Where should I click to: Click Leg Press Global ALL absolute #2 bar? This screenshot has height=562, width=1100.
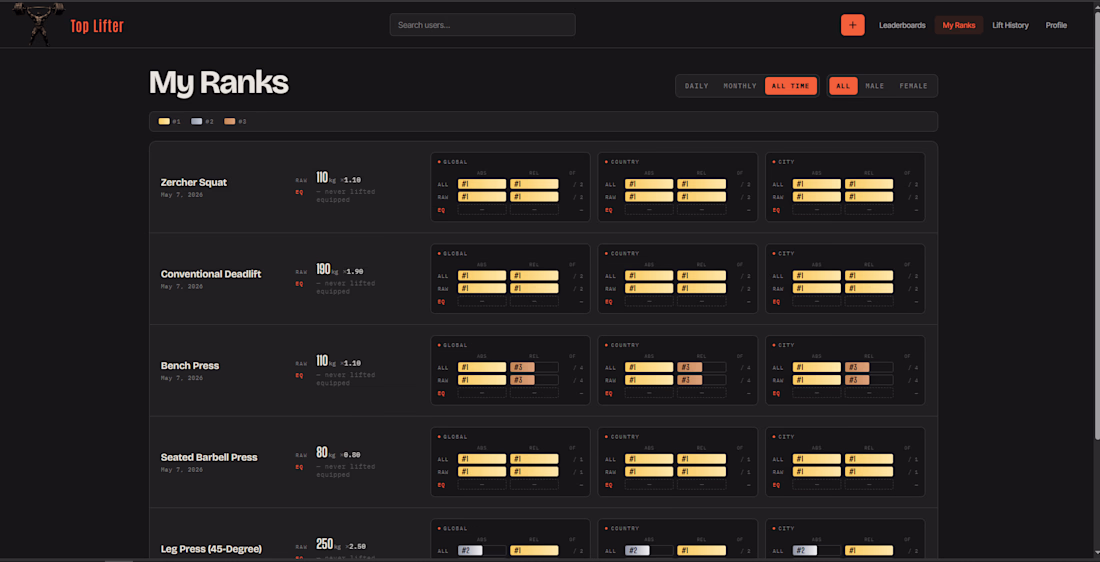click(482, 551)
